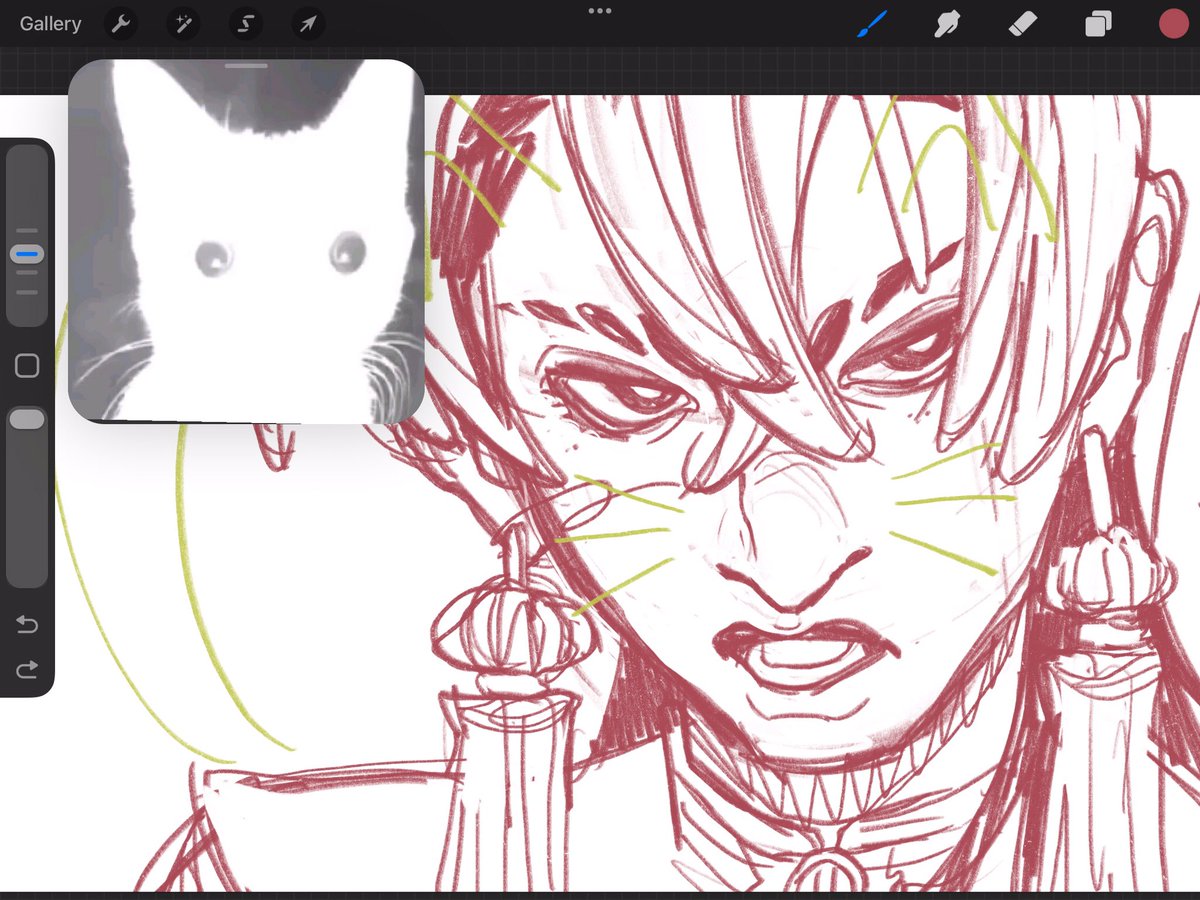Undo the last stroke
Screen dimensions: 1200x900
[x=27, y=625]
